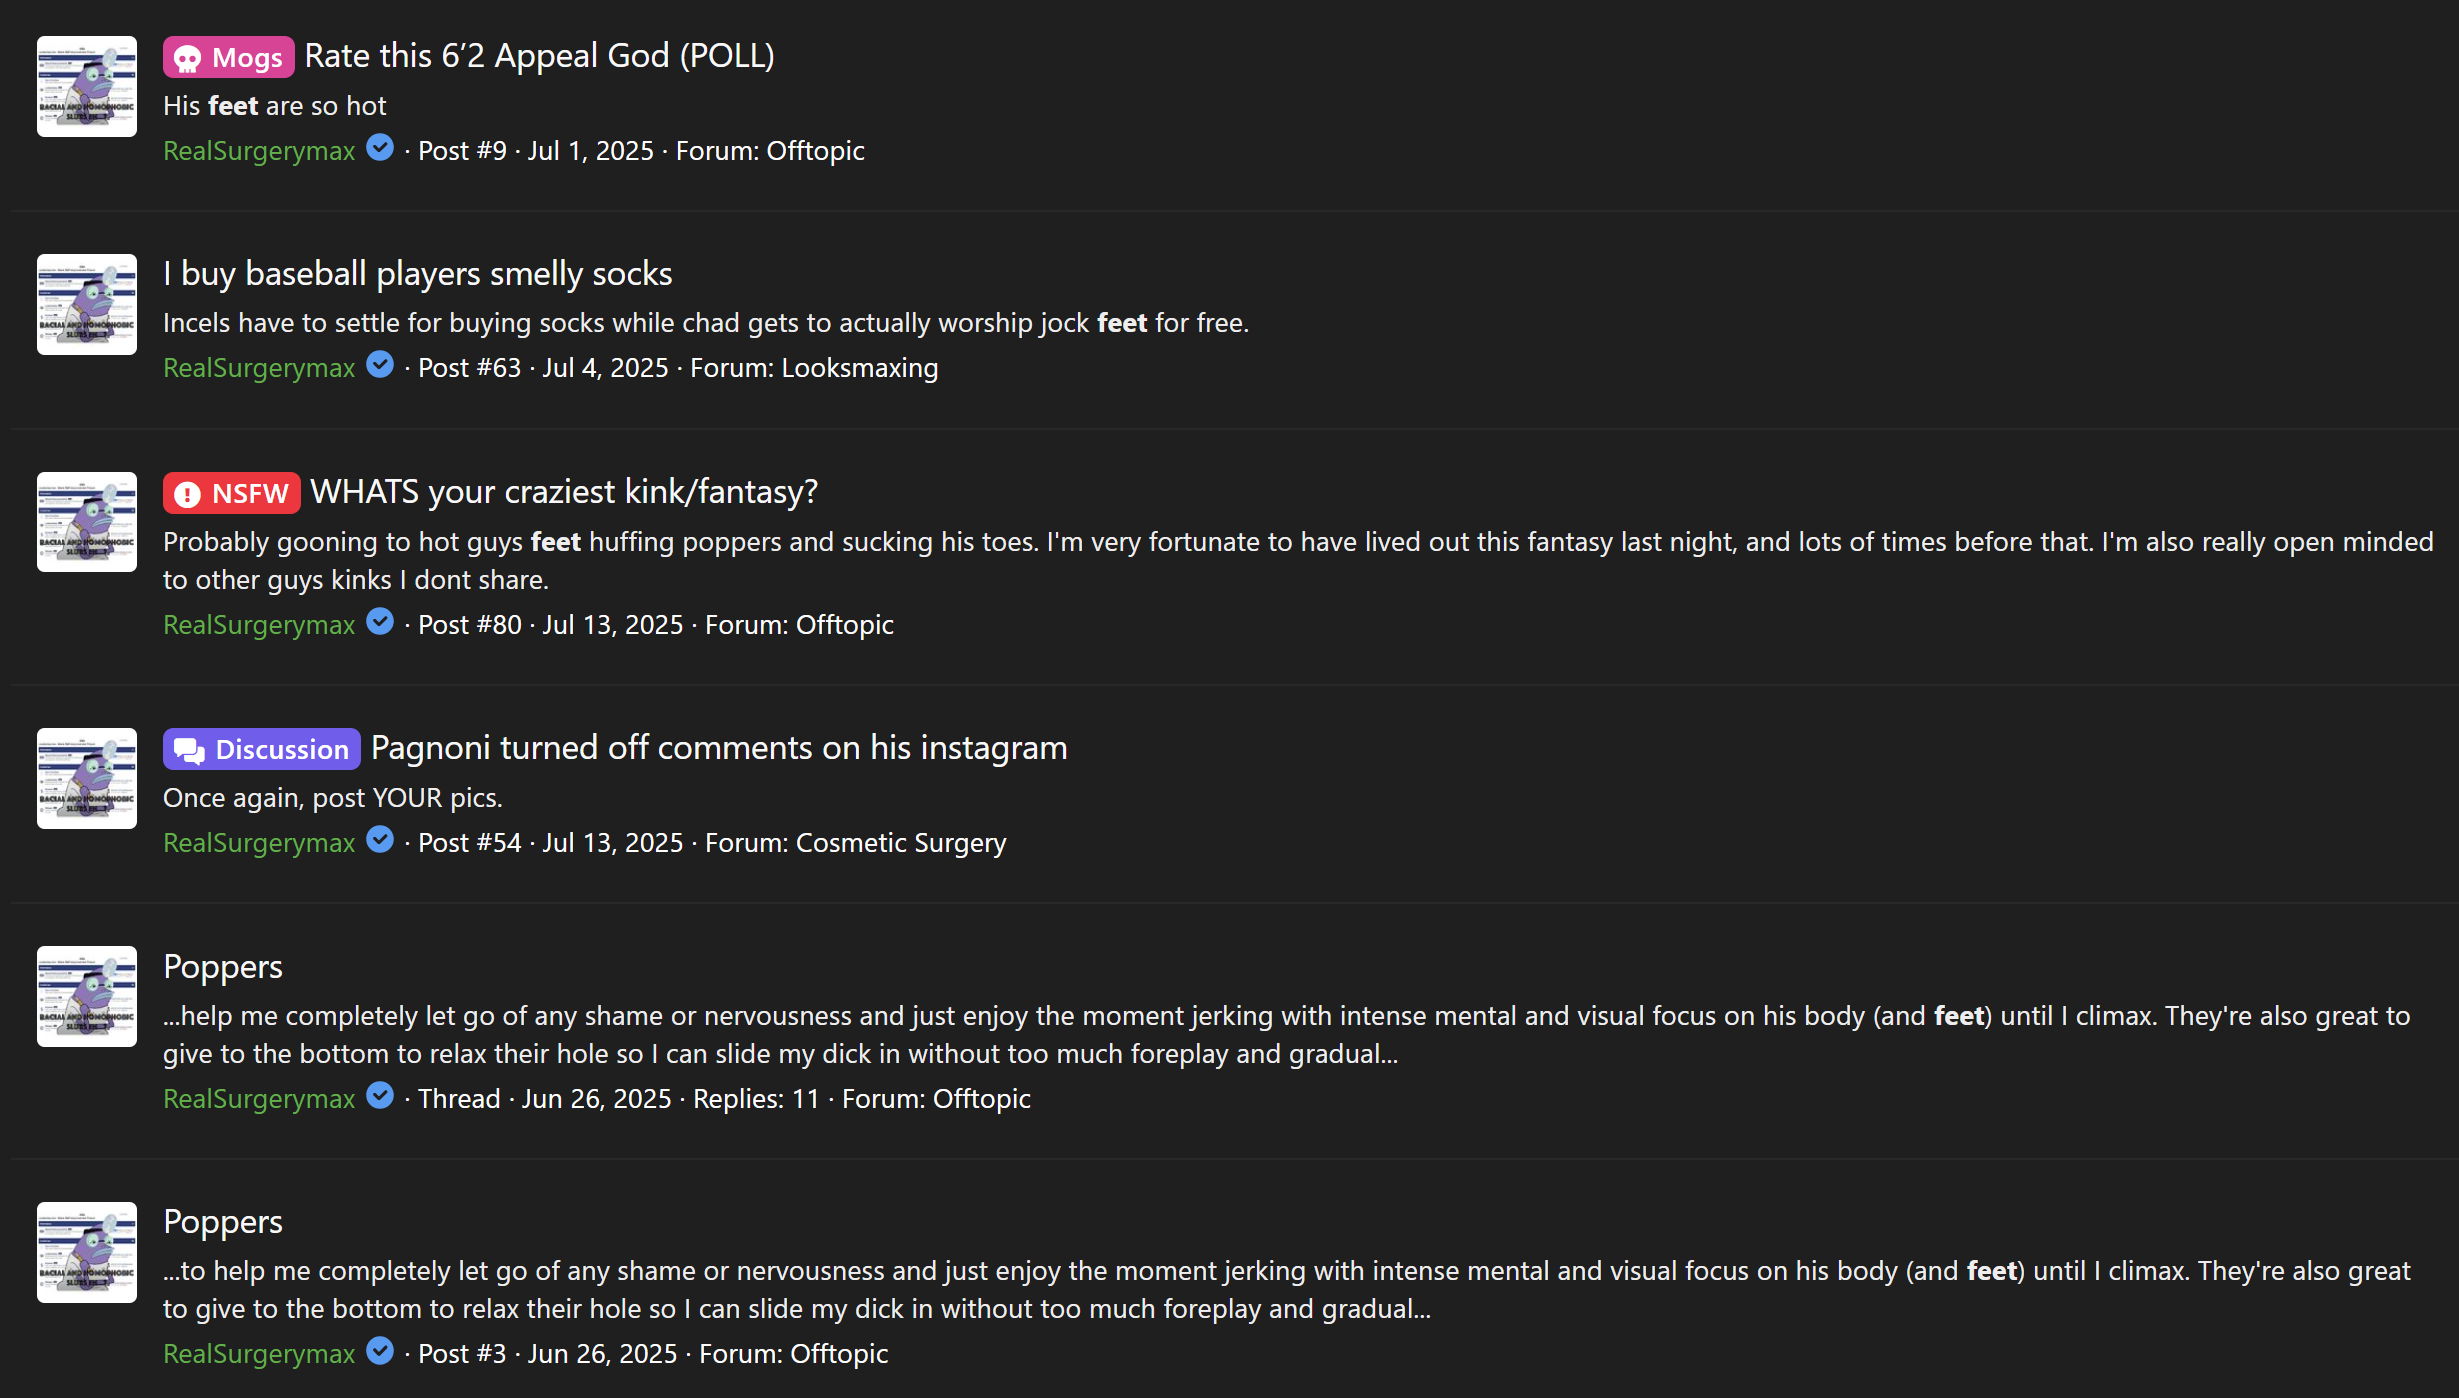
Task: Open 'WHATS your craziest kink/fantasy?' thread
Action: coord(564,492)
